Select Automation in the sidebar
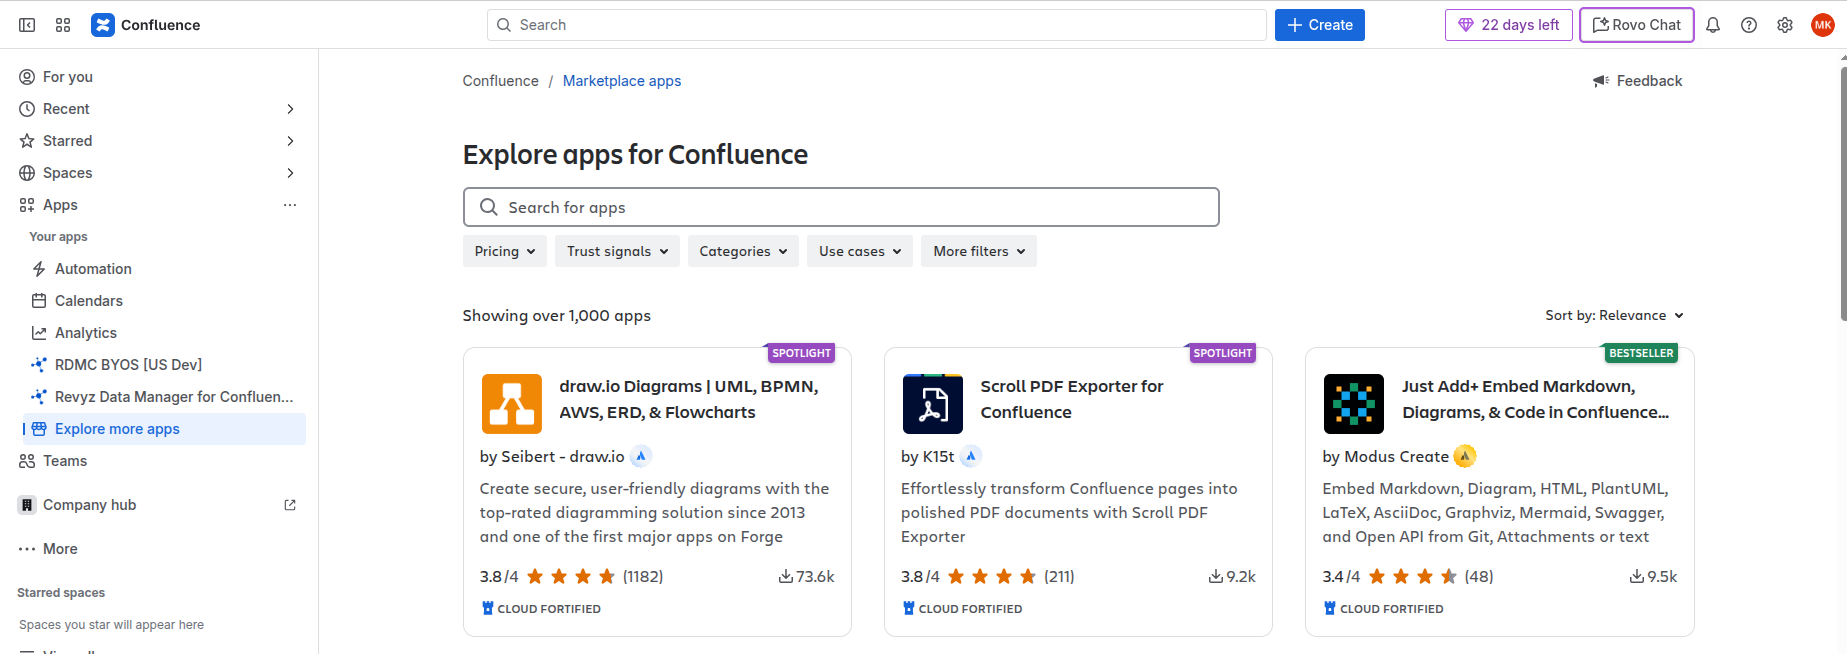The height and width of the screenshot is (654, 1847). pyautogui.click(x=93, y=269)
